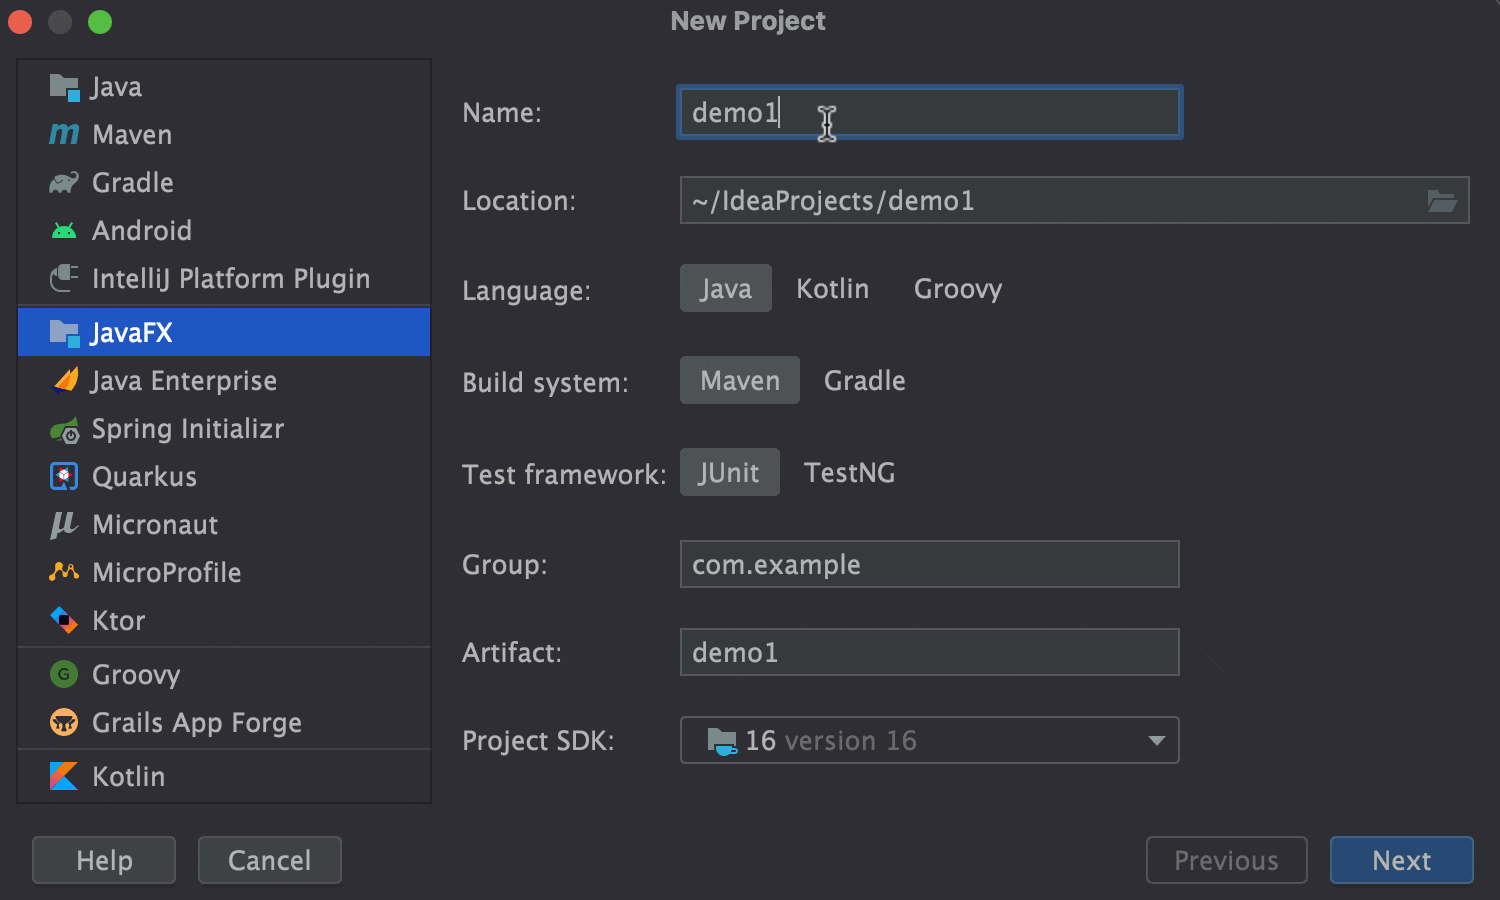Screen dimensions: 1500x900
Task: Click into the Group text field
Action: [x=929, y=565]
